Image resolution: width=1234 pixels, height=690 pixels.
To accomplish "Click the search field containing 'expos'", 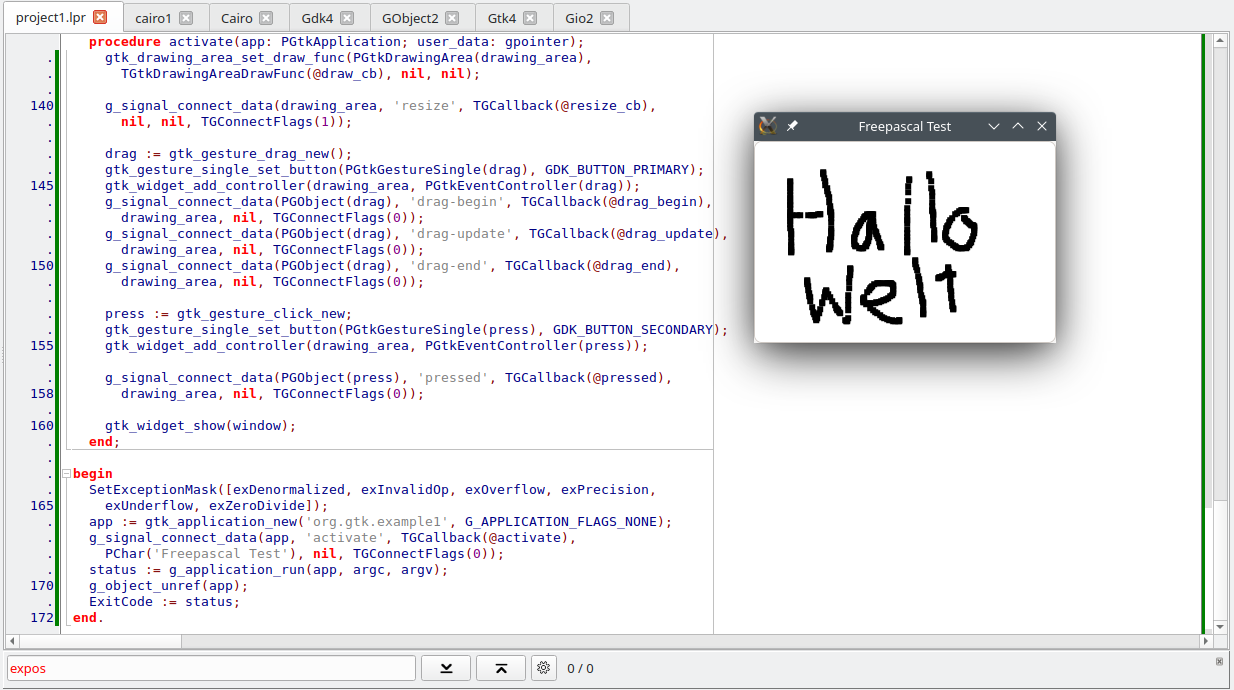I will click(x=210, y=668).
